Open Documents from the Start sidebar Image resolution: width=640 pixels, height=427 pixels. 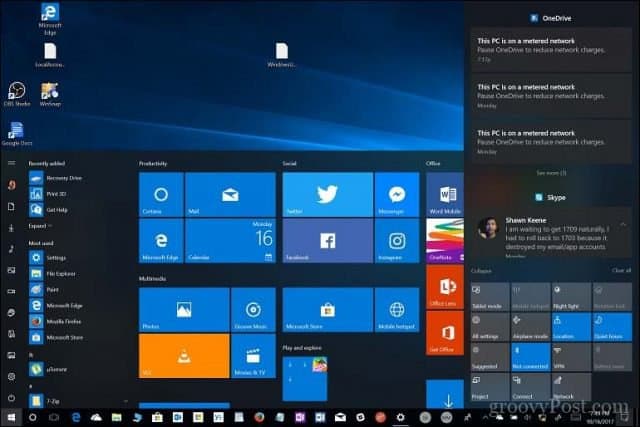(11, 207)
